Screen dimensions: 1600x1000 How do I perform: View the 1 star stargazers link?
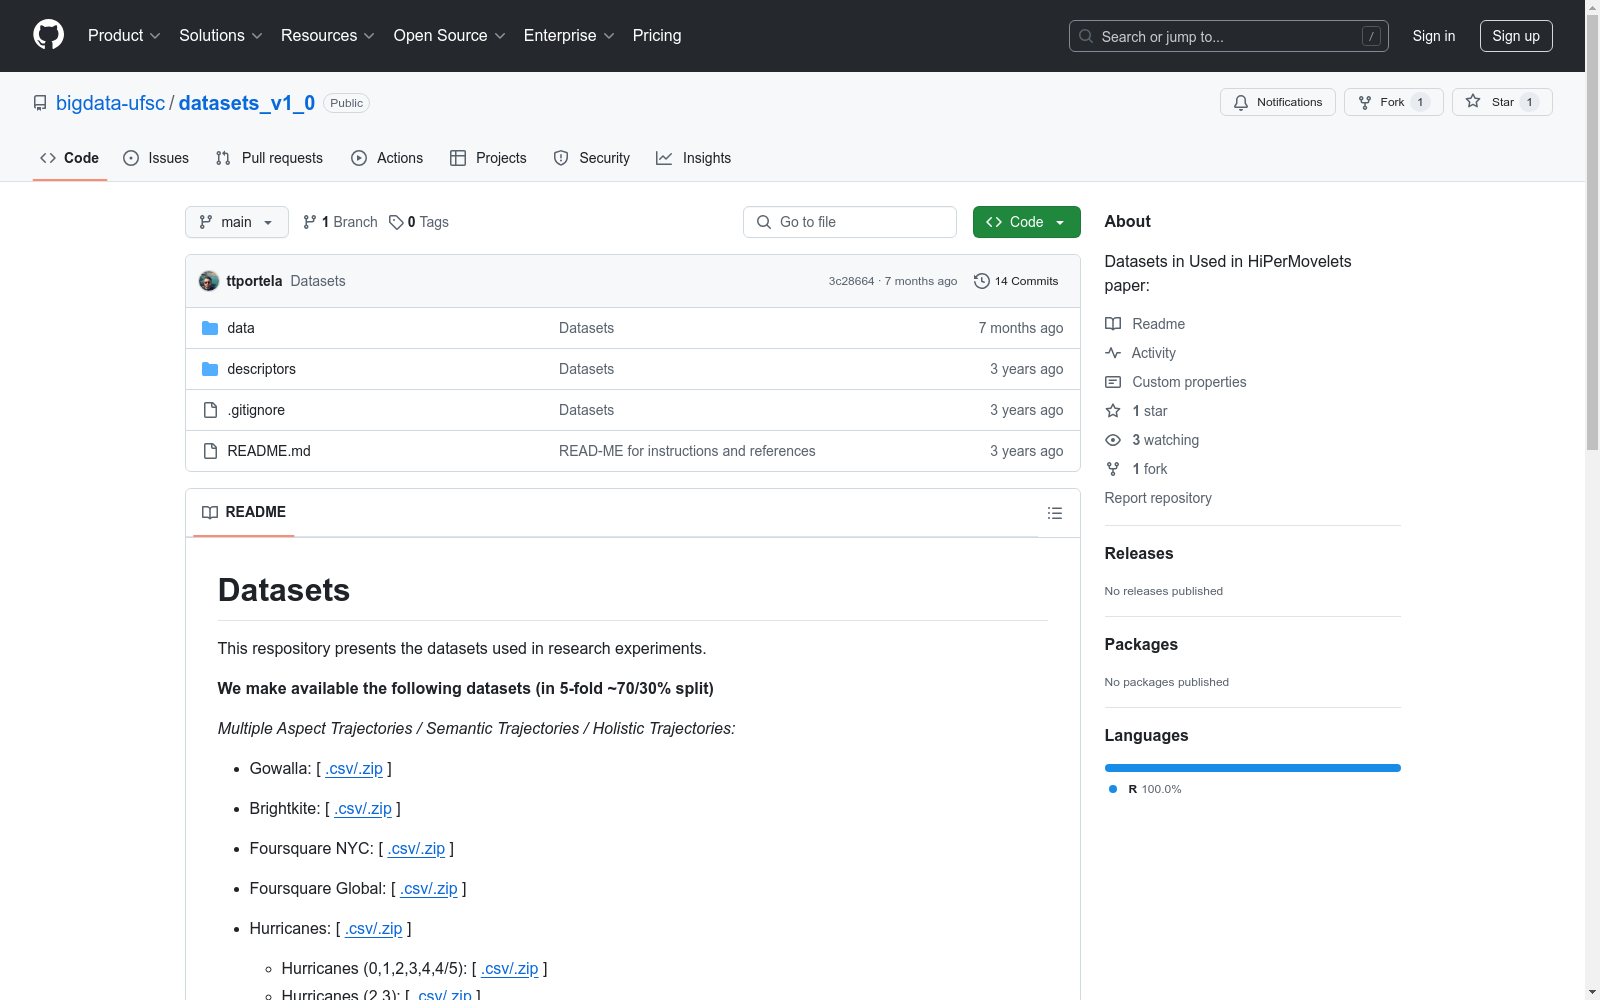tap(1137, 411)
